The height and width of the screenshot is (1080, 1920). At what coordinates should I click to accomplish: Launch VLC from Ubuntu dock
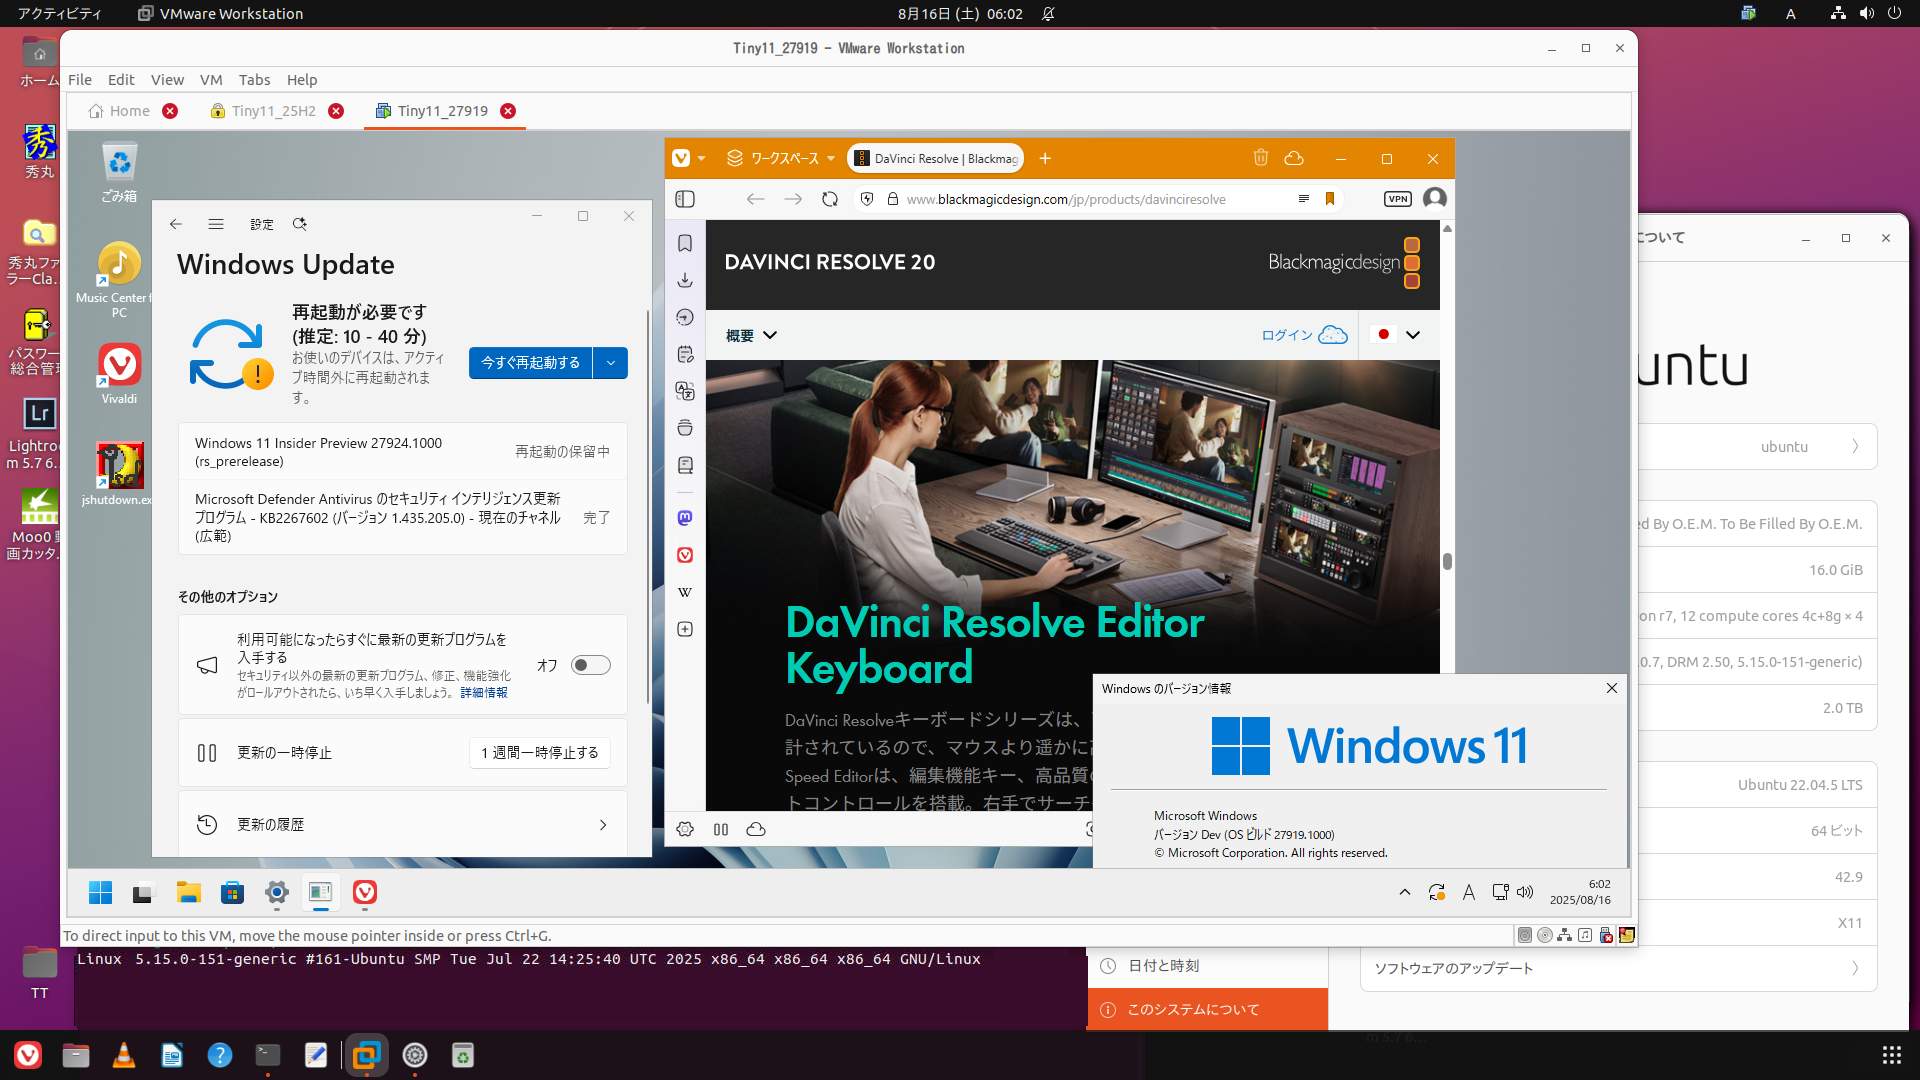pos(124,1055)
